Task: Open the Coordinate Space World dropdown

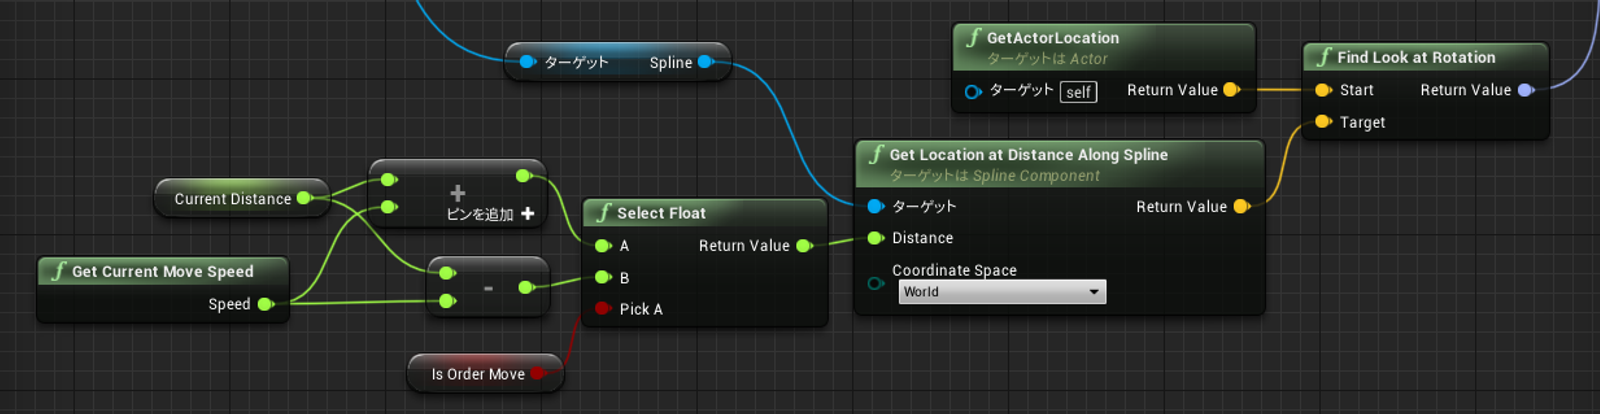Action: [1002, 292]
